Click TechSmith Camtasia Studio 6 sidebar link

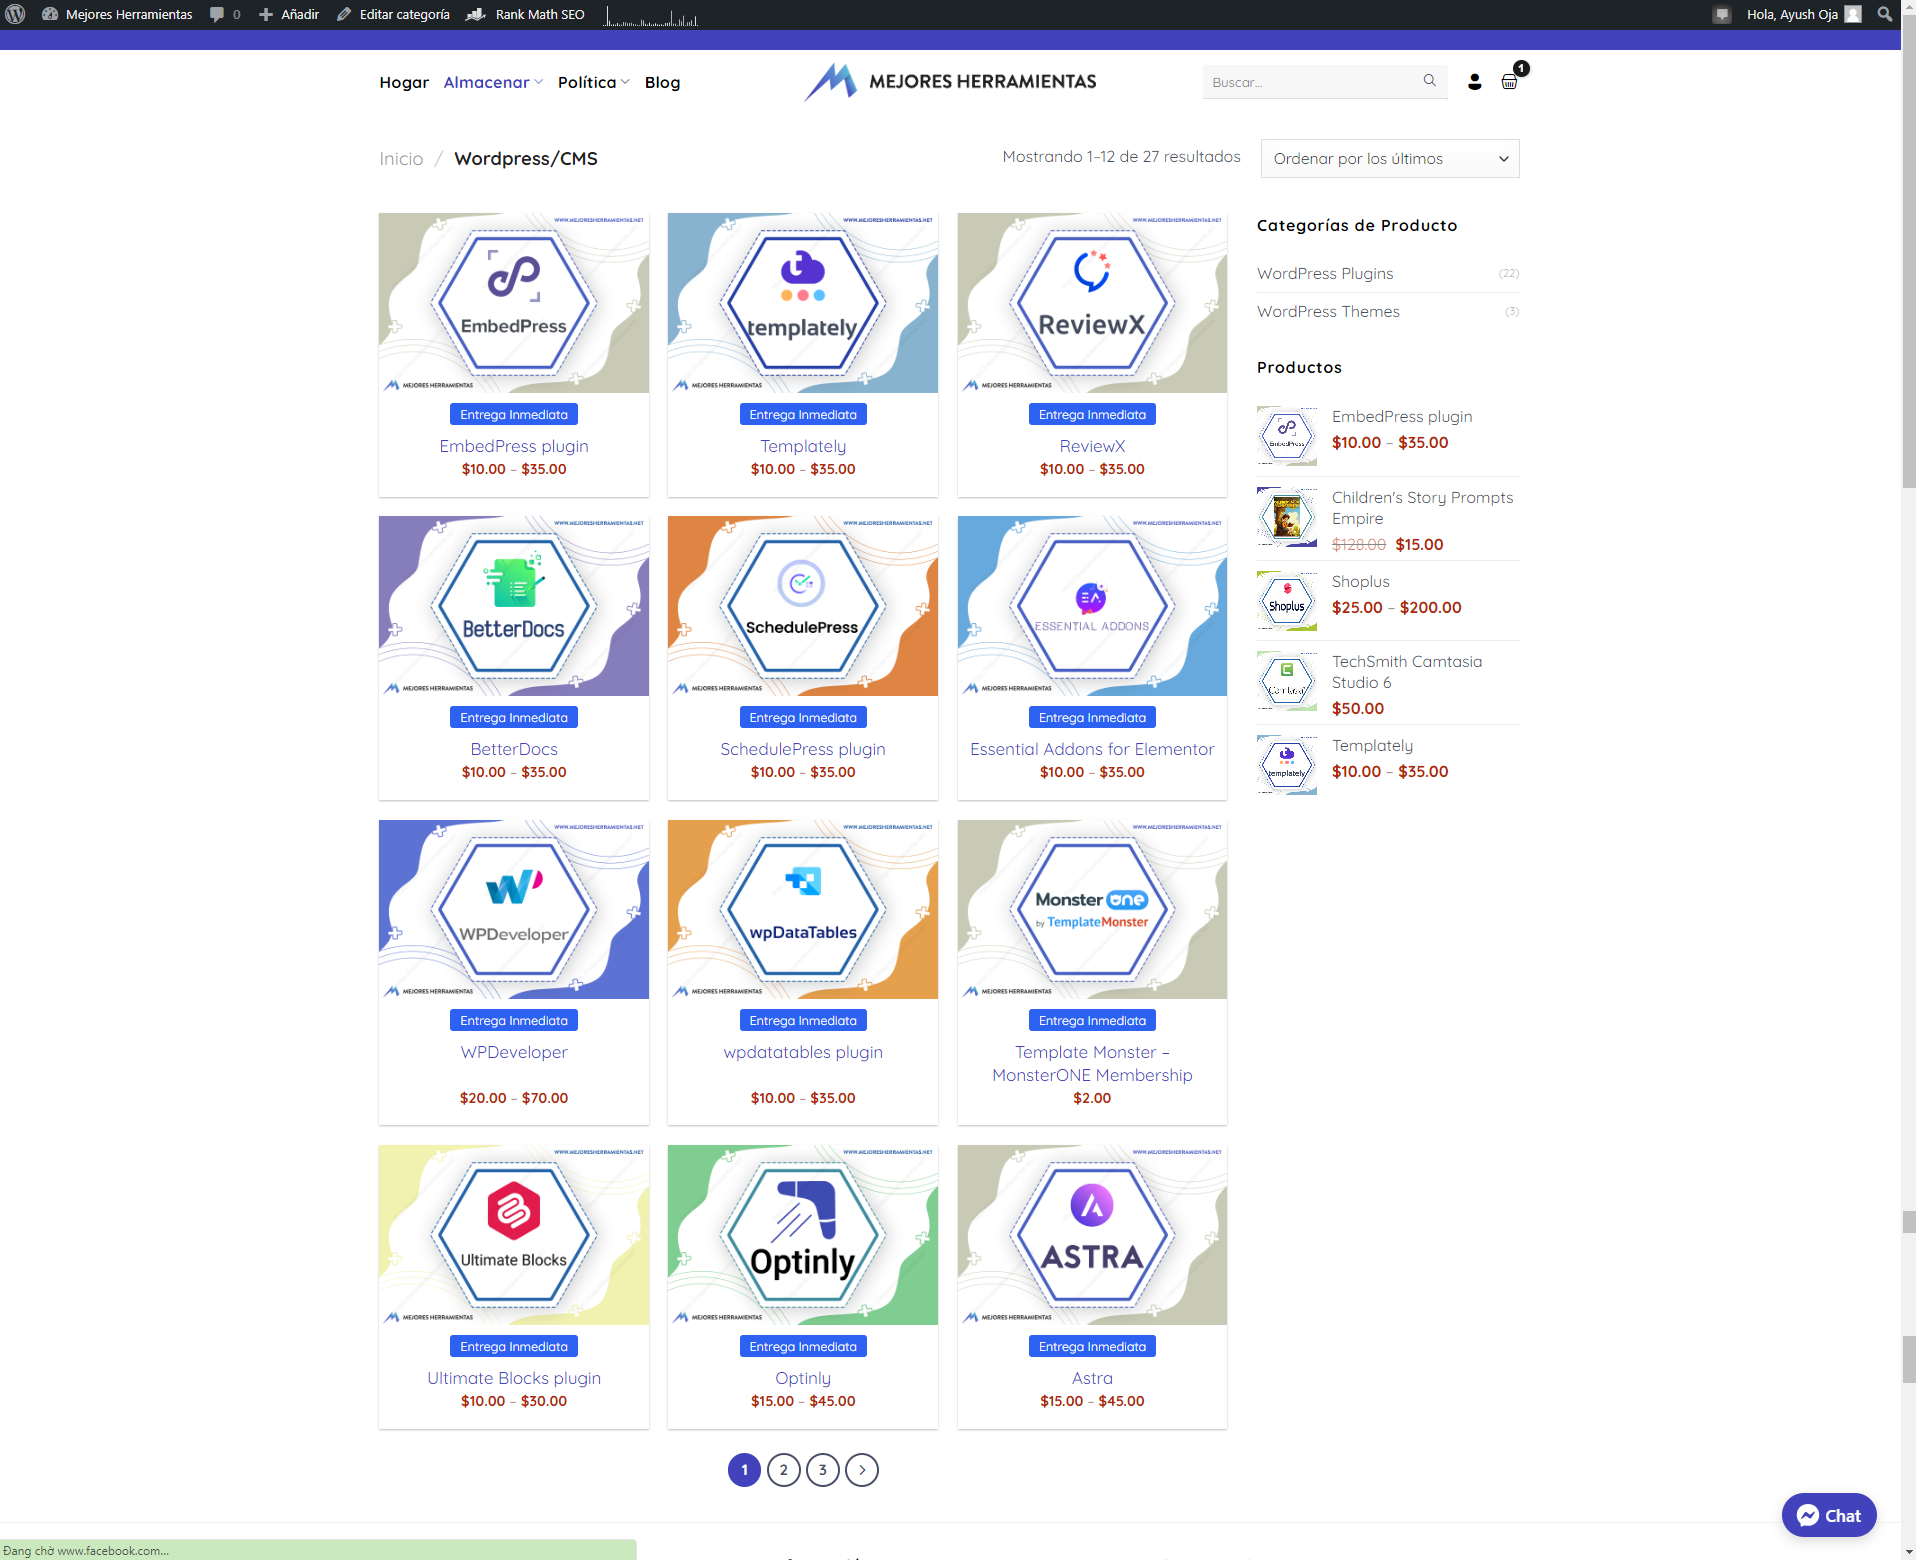coord(1407,672)
